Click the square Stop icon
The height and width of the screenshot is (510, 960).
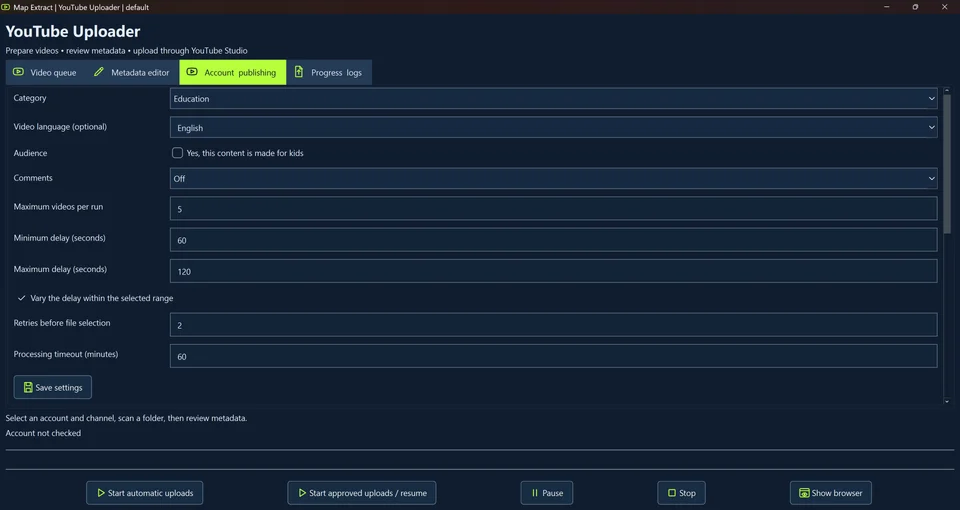pyautogui.click(x=672, y=493)
